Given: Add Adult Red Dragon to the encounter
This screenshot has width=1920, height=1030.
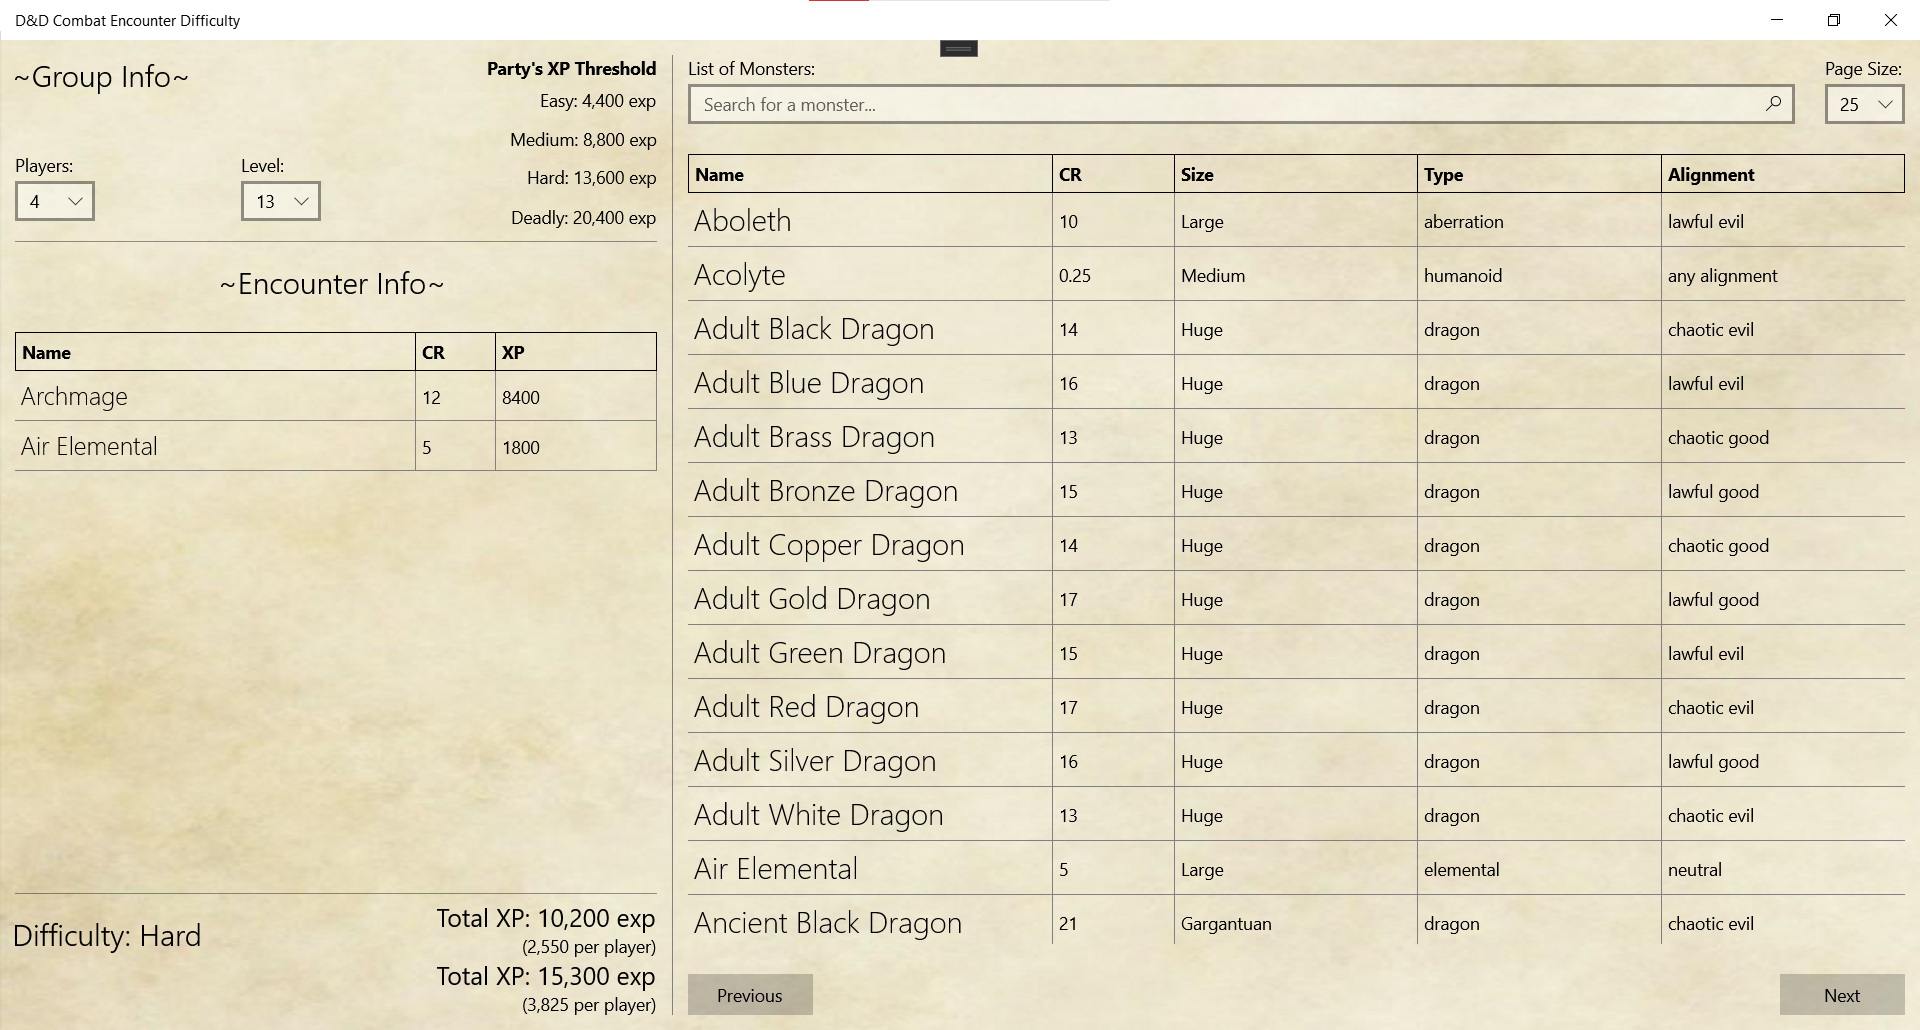Looking at the screenshot, I should (806, 707).
